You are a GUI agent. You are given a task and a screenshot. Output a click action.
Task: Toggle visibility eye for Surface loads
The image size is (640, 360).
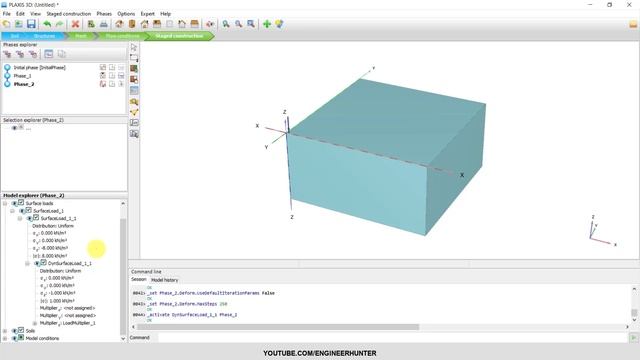[x=14, y=203]
